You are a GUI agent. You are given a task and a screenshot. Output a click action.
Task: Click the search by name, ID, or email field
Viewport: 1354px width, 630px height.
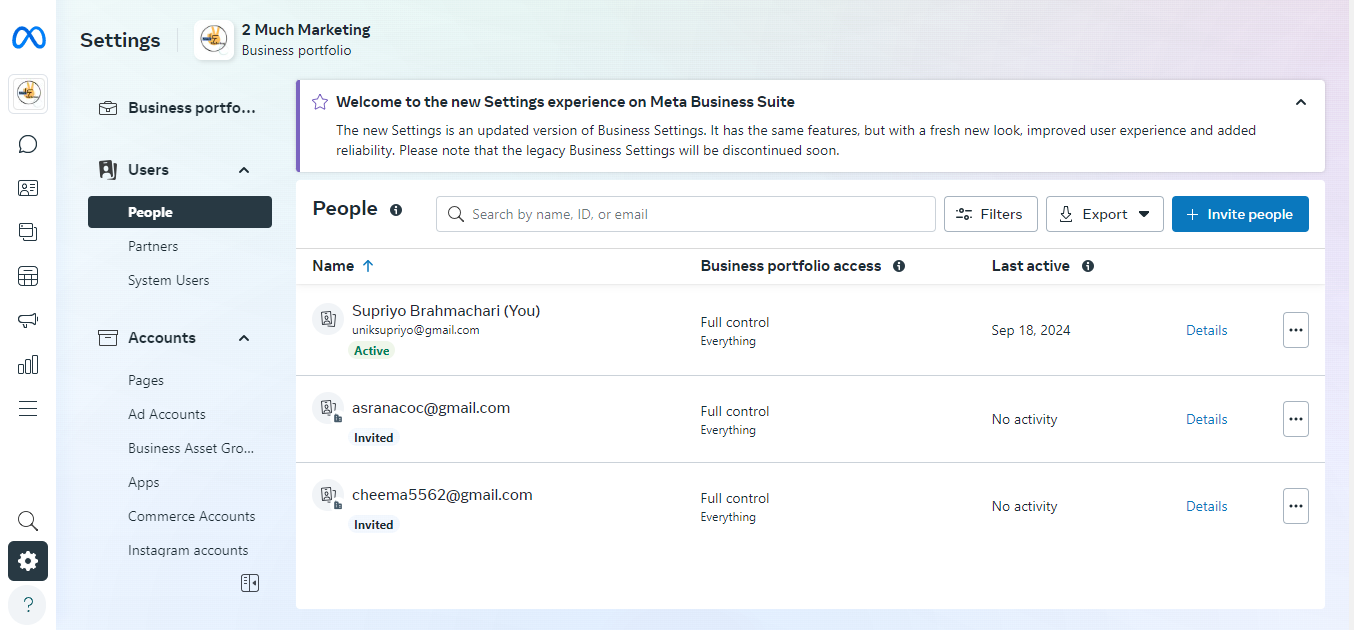(x=685, y=214)
